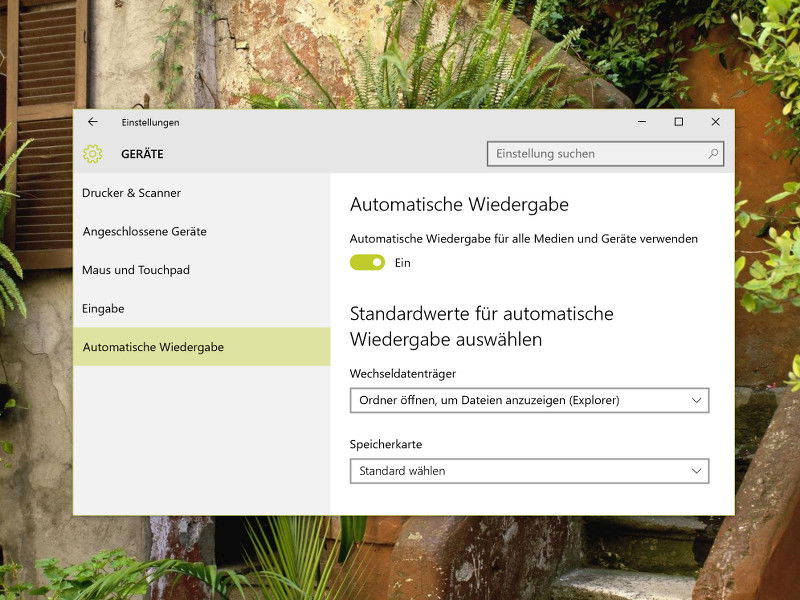Select Drucker & Scanner in sidebar
The width and height of the screenshot is (800, 600).
click(202, 193)
